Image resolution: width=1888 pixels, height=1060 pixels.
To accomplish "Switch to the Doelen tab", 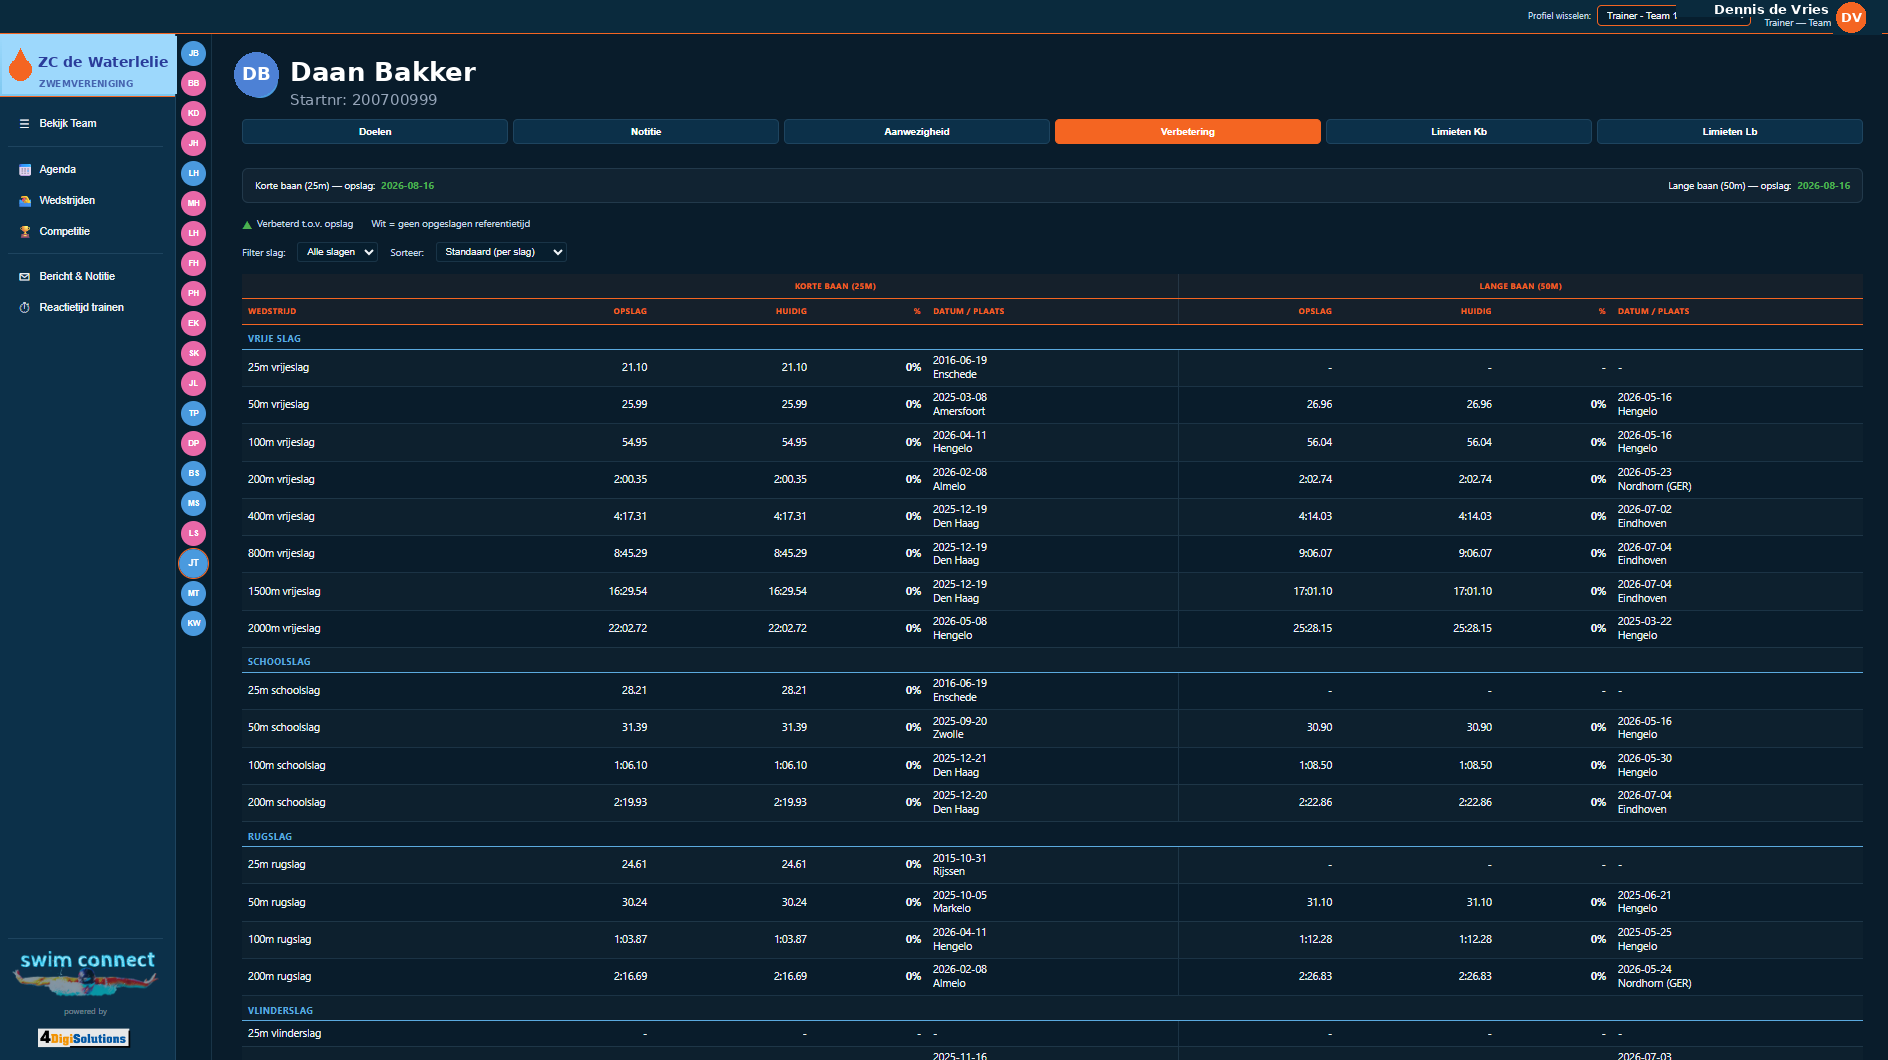I will 375,132.
